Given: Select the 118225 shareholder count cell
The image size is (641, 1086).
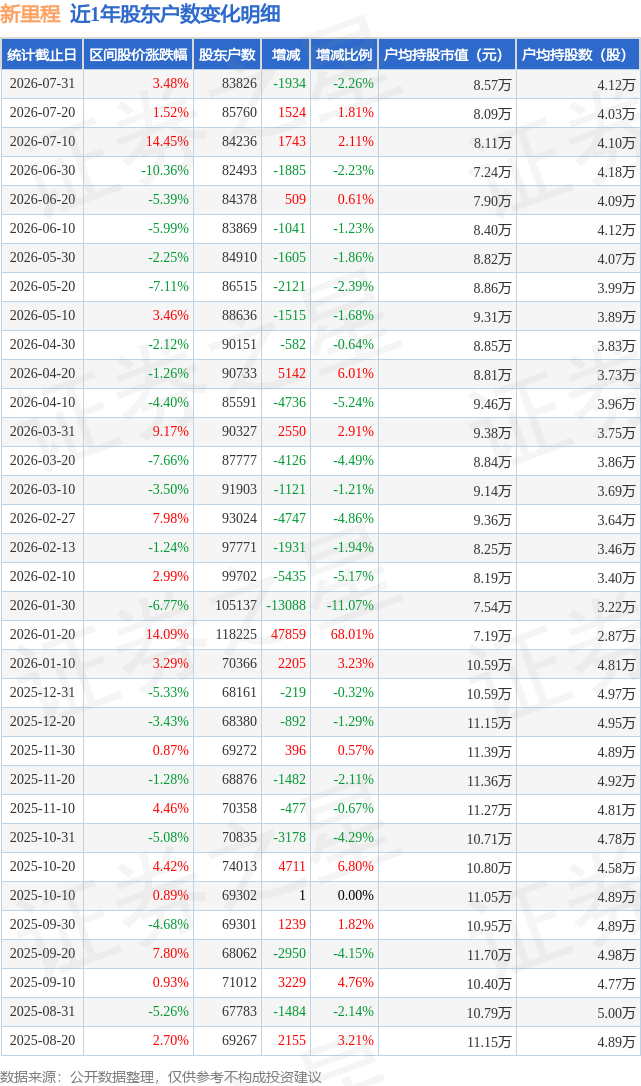Looking at the screenshot, I should pos(236,634).
